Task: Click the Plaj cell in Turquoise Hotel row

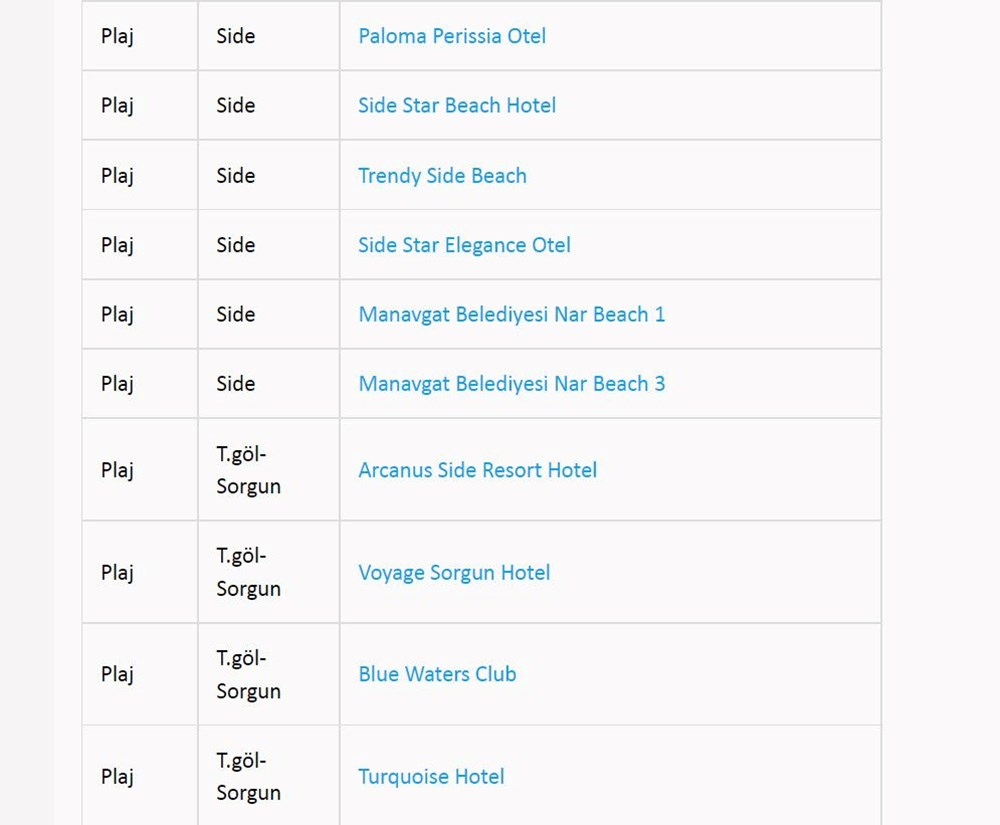Action: tap(117, 777)
